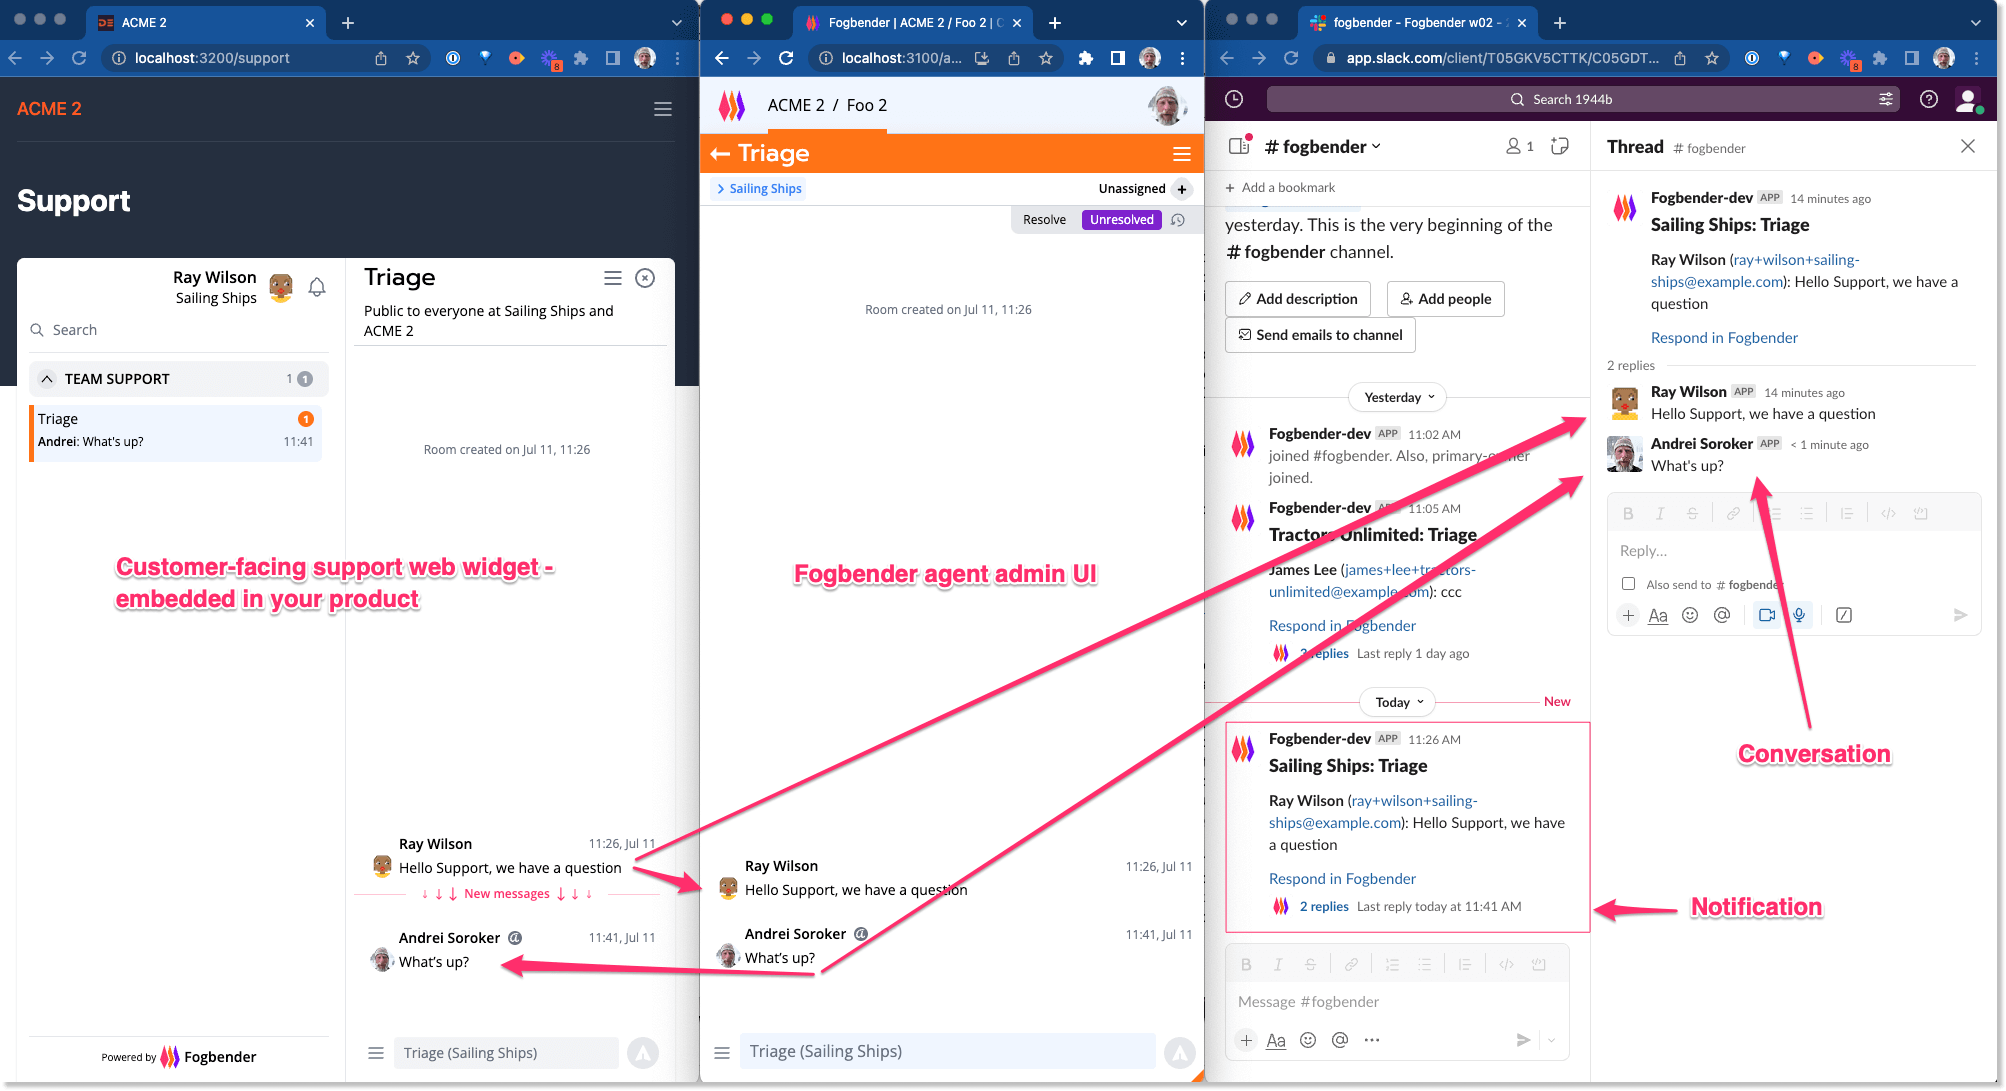2006x1091 pixels.
Task: Open new tab in the ACME 2 browser
Action: [348, 22]
